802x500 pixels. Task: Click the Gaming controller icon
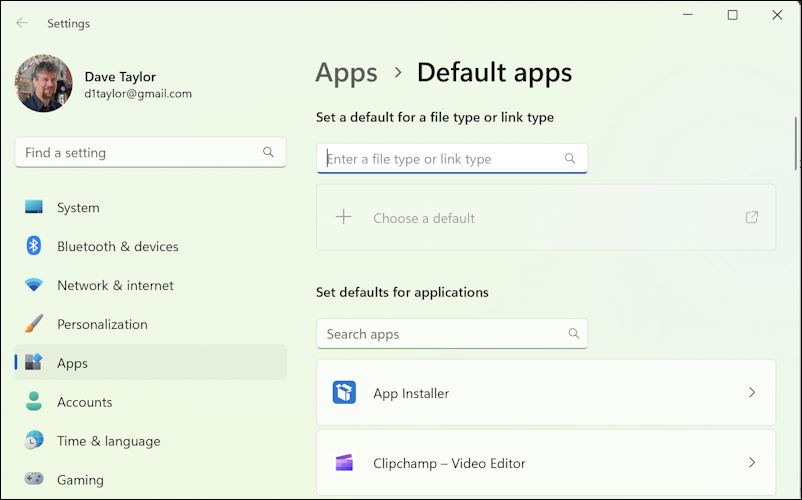pos(34,480)
